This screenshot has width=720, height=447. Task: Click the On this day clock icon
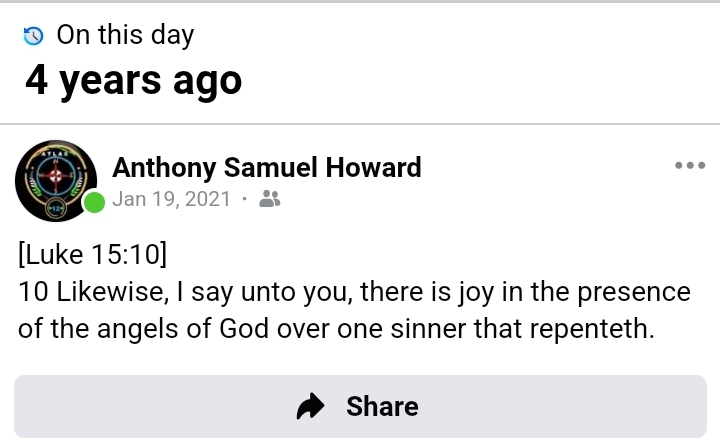(34, 36)
